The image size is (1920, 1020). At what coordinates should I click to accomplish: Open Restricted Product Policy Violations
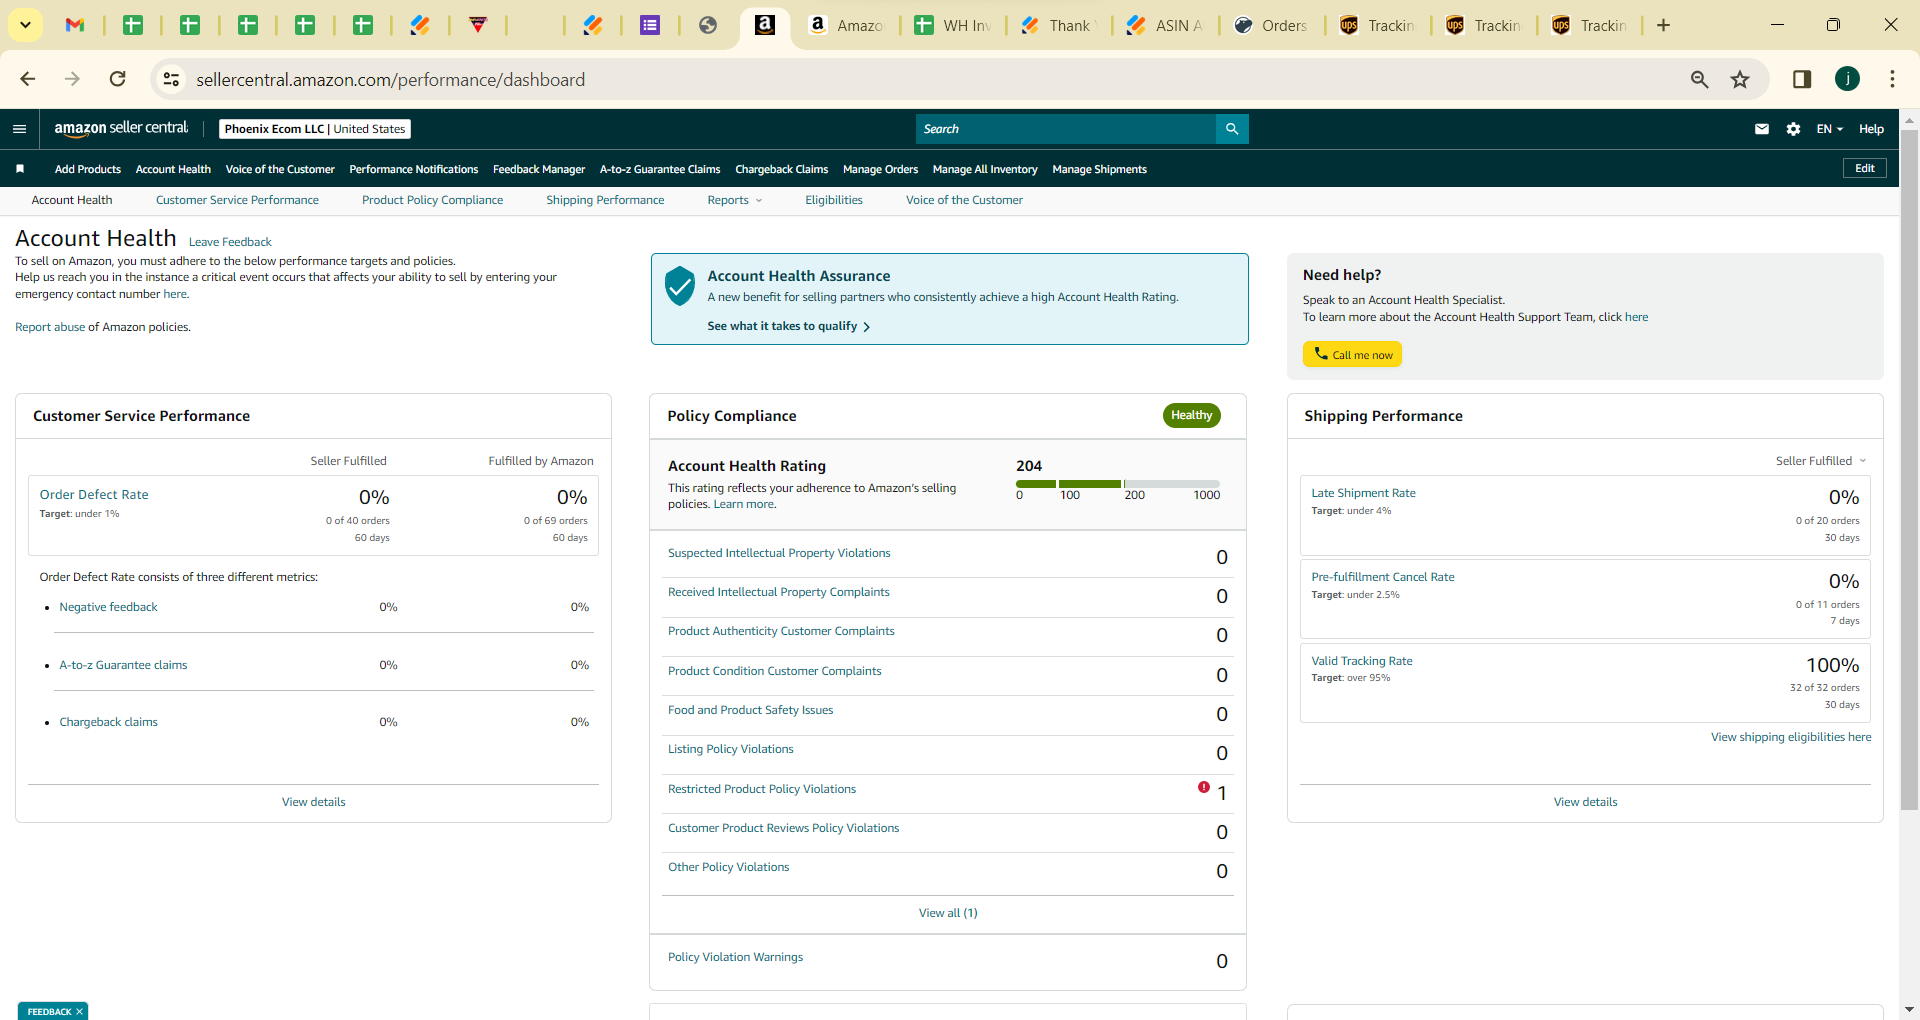[762, 789]
